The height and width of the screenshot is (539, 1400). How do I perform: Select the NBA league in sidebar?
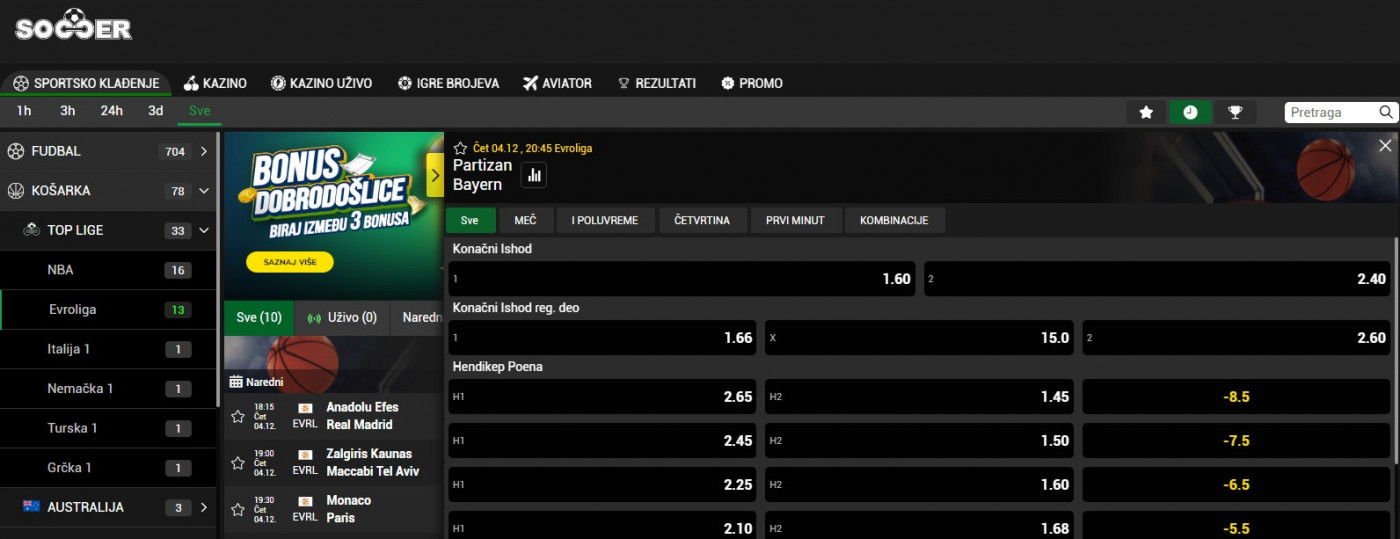point(60,270)
